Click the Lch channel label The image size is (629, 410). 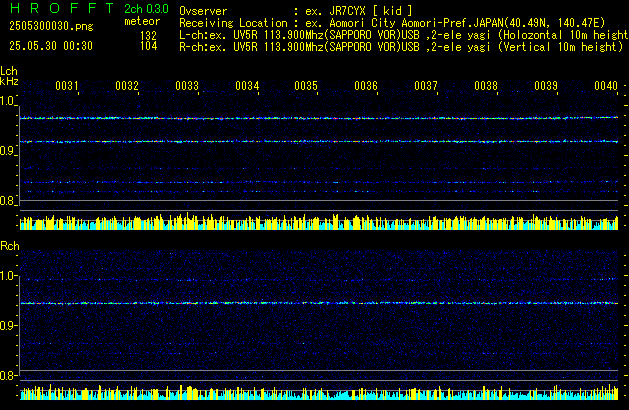pos(9,71)
